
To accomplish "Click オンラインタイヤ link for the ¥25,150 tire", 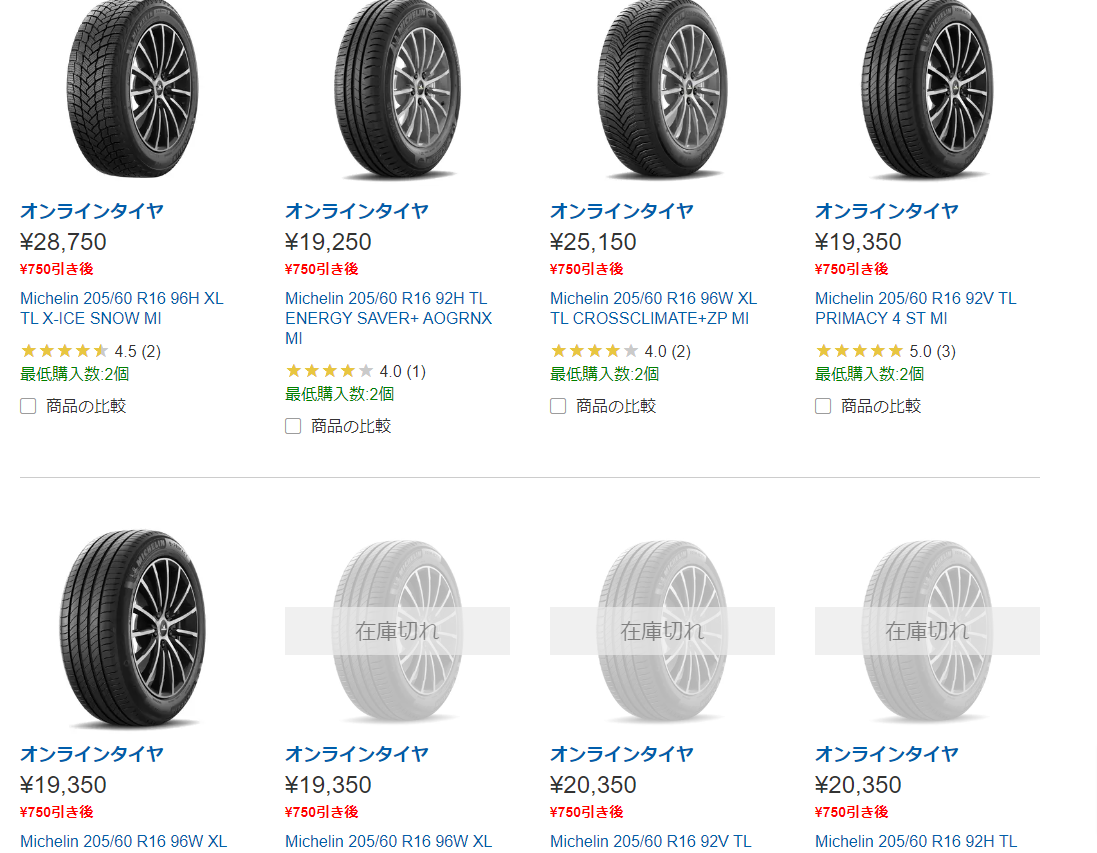I will (x=620, y=210).
